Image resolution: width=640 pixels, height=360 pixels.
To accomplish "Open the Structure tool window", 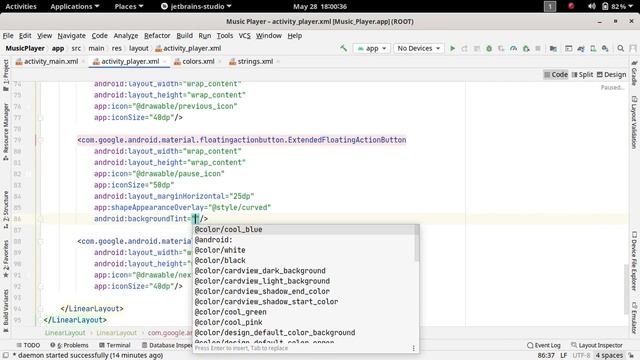I will click(x=6, y=209).
